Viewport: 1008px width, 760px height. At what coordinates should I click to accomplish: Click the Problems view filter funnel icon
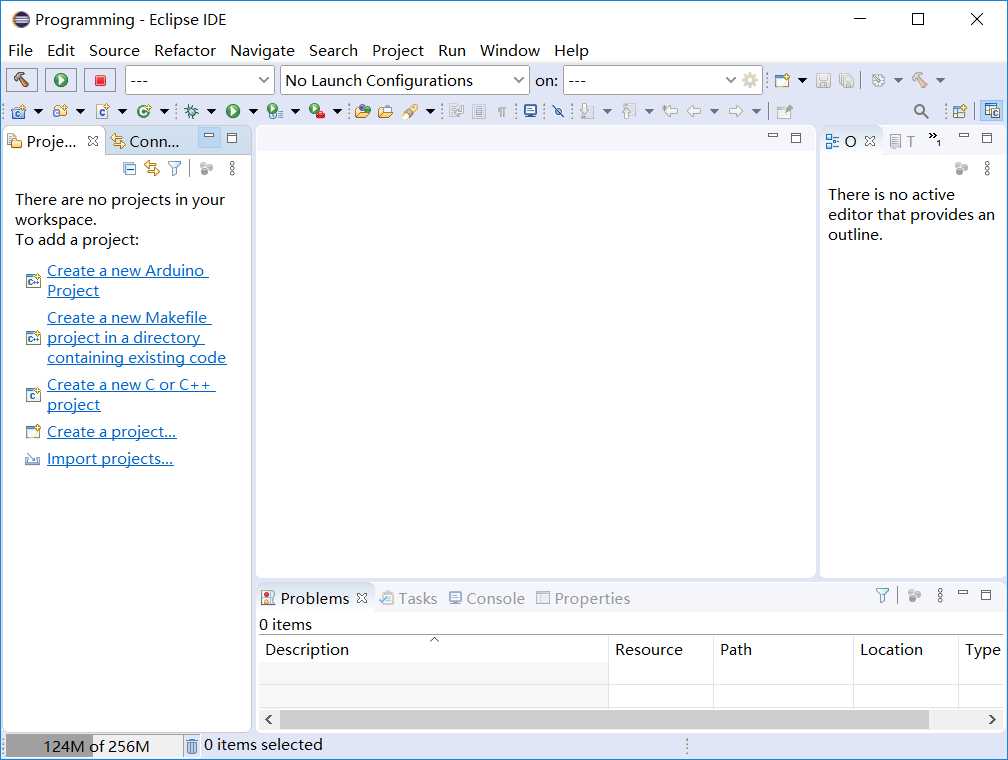(882, 595)
